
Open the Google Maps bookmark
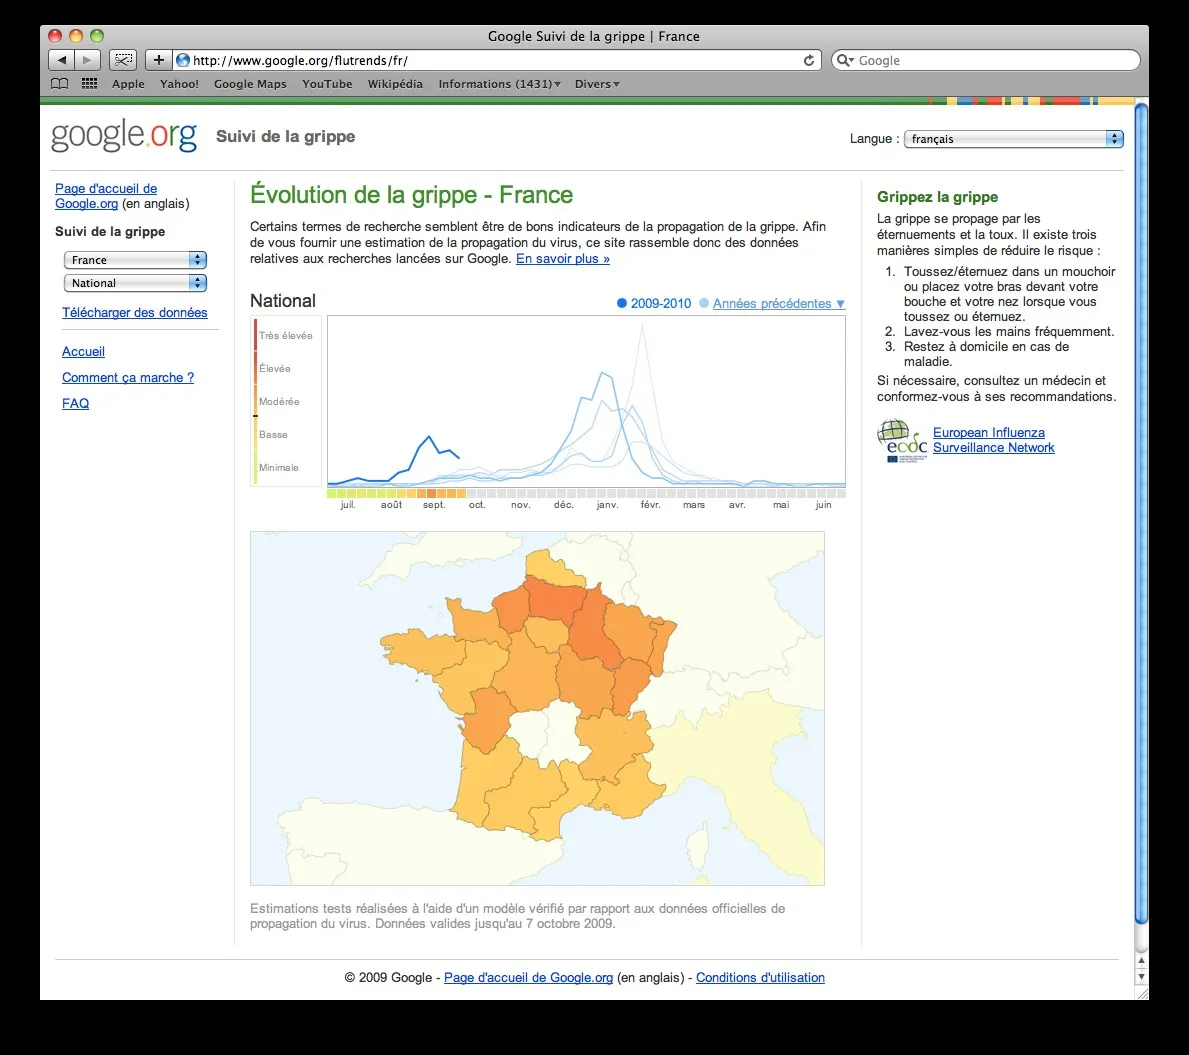(250, 83)
